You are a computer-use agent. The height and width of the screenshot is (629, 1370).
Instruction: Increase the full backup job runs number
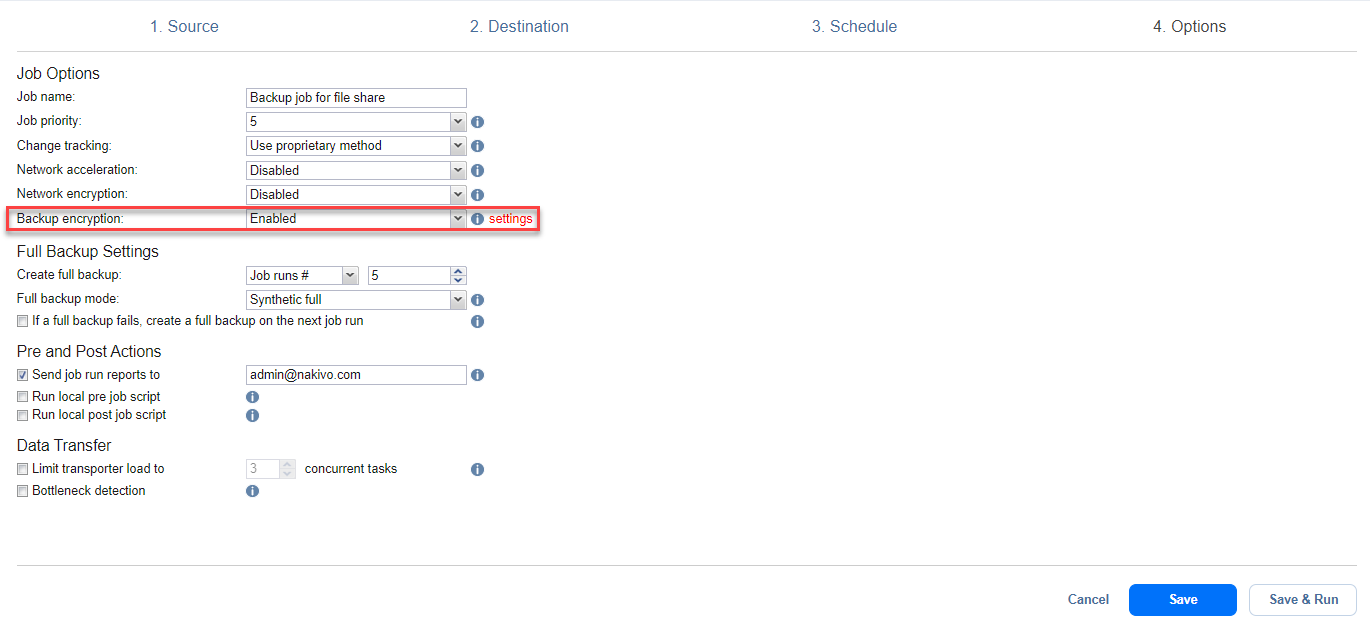(x=458, y=271)
